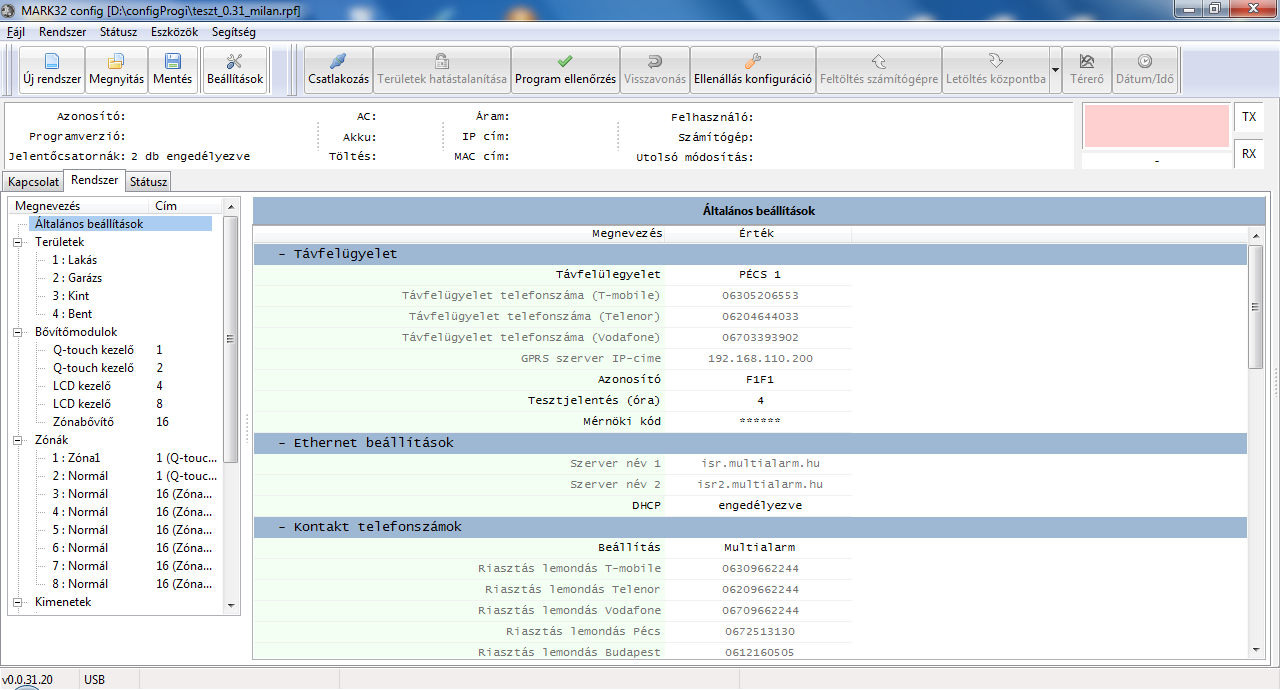Collapse the Zónák tree node
The height and width of the screenshot is (690, 1280).
pos(17,440)
